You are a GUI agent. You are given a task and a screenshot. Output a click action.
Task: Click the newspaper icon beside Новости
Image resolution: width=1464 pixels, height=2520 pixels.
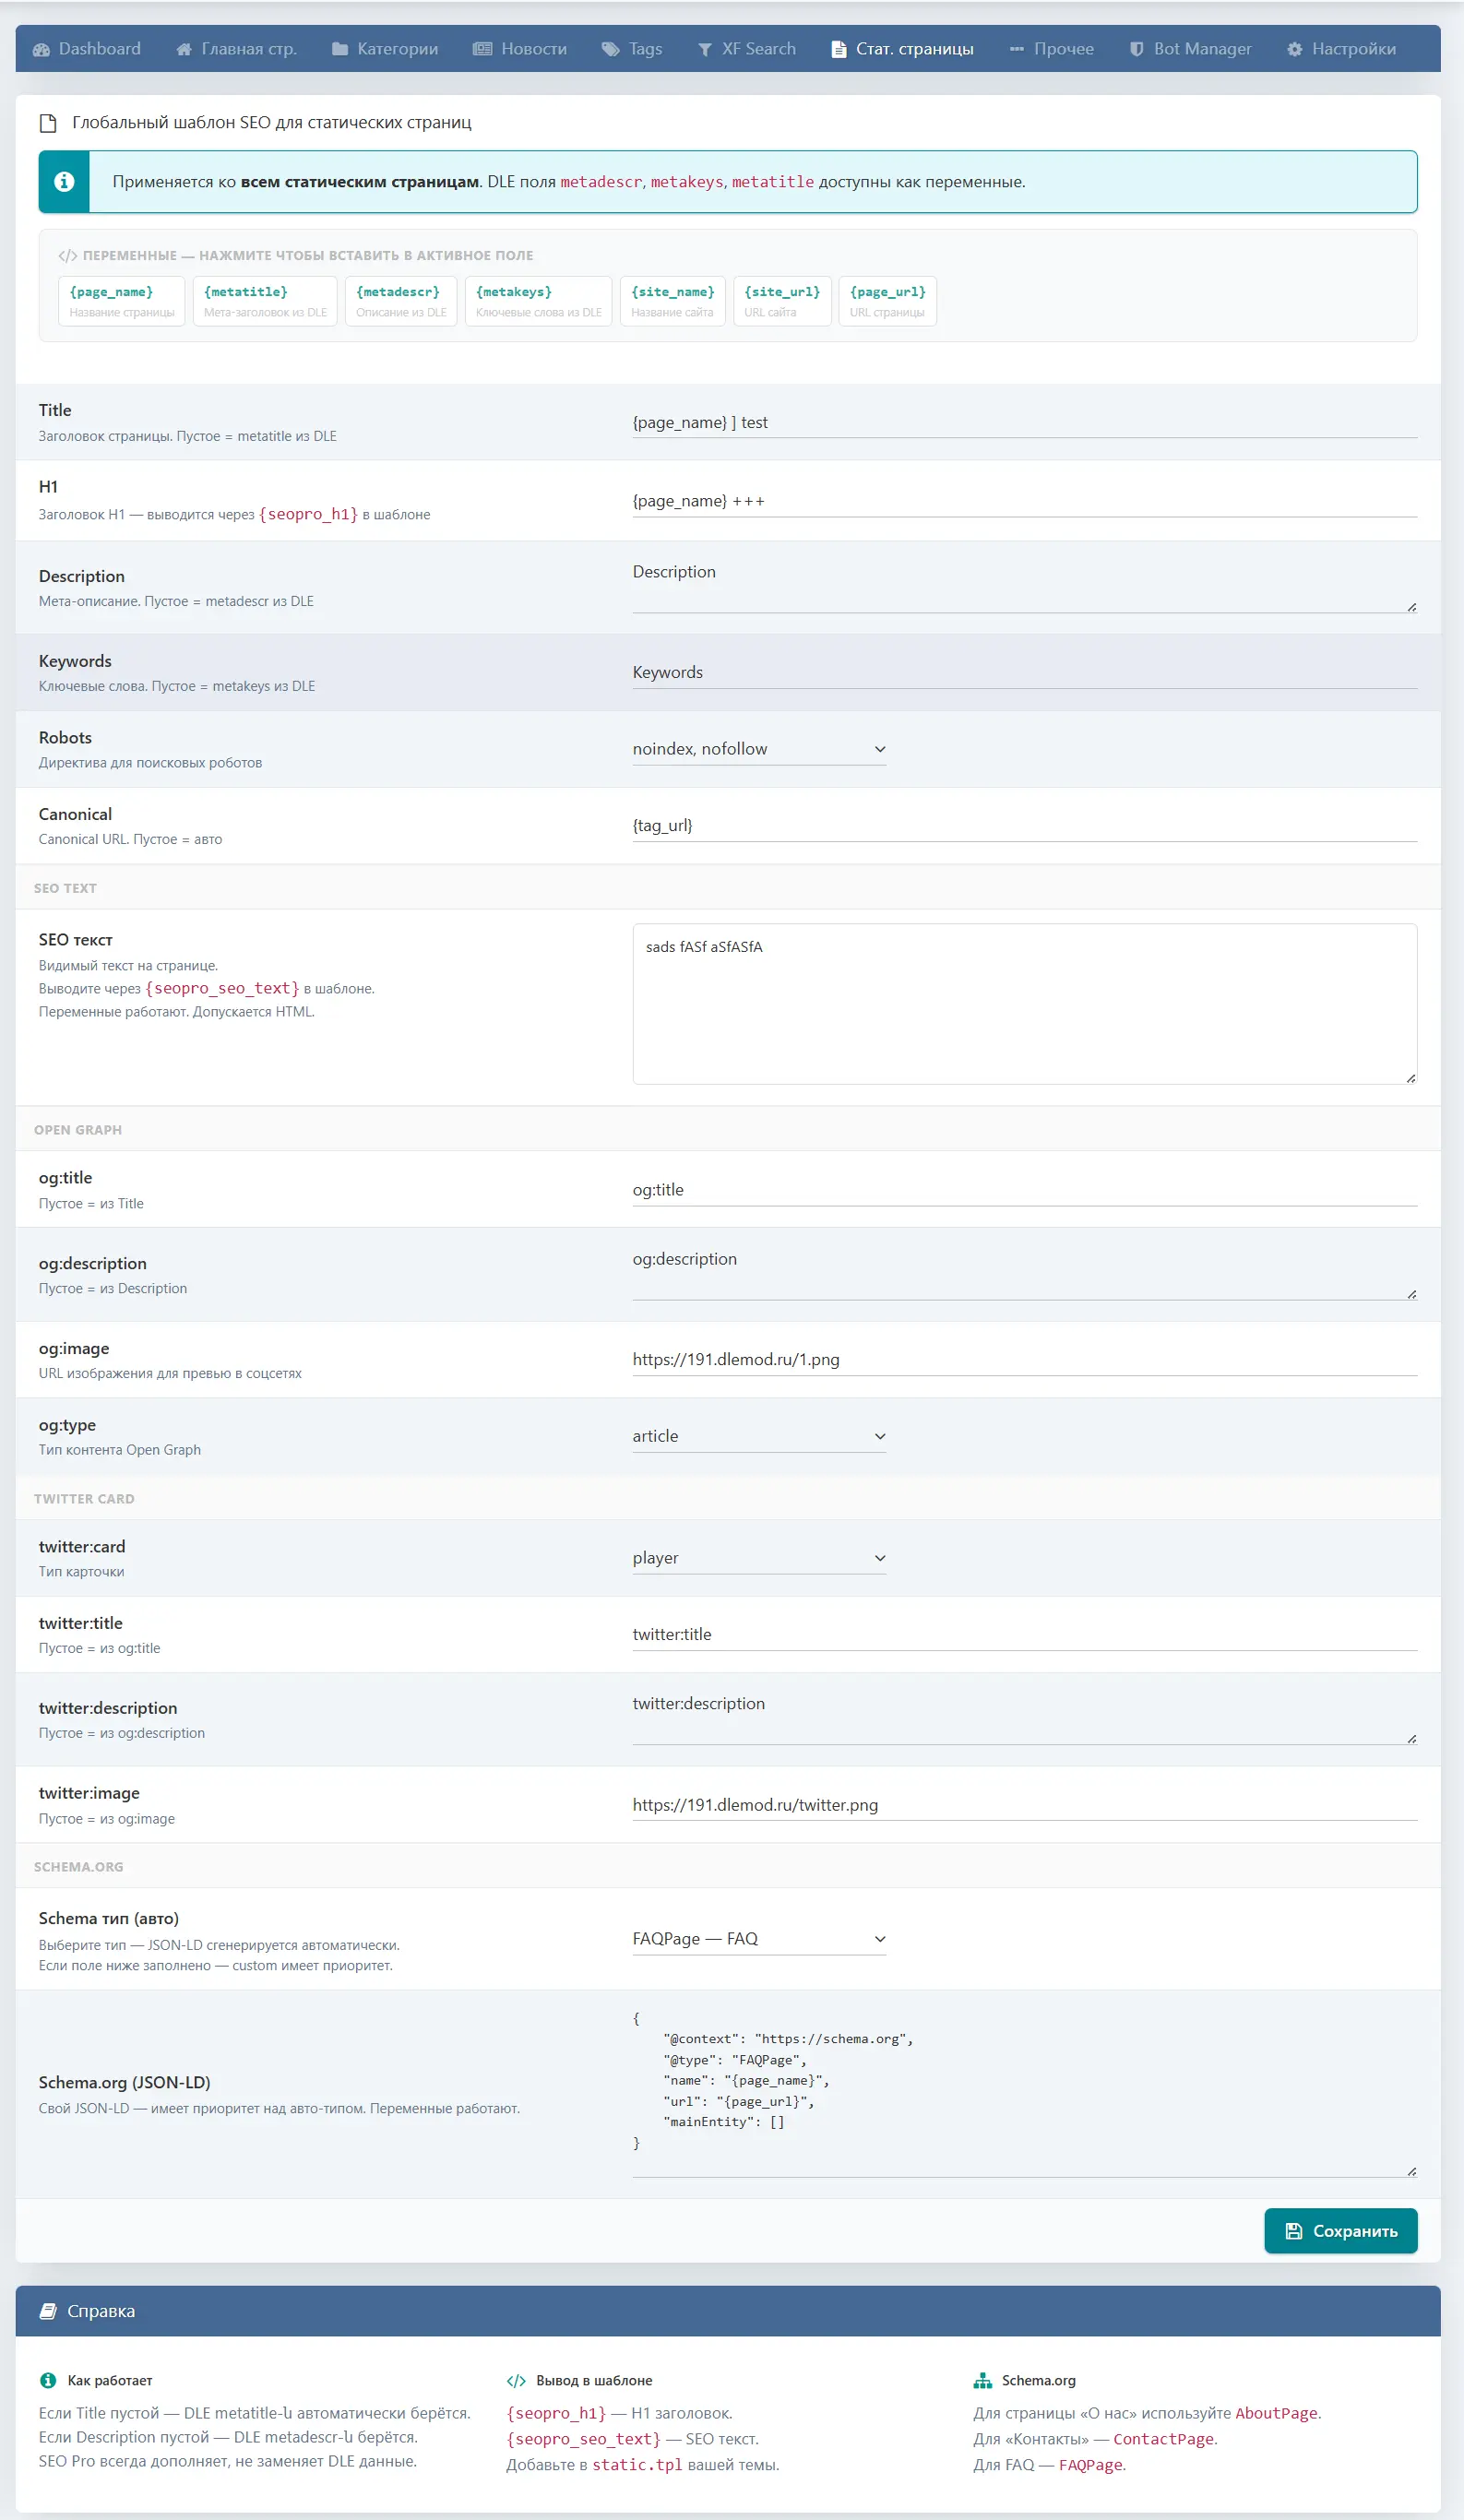pyautogui.click(x=482, y=49)
